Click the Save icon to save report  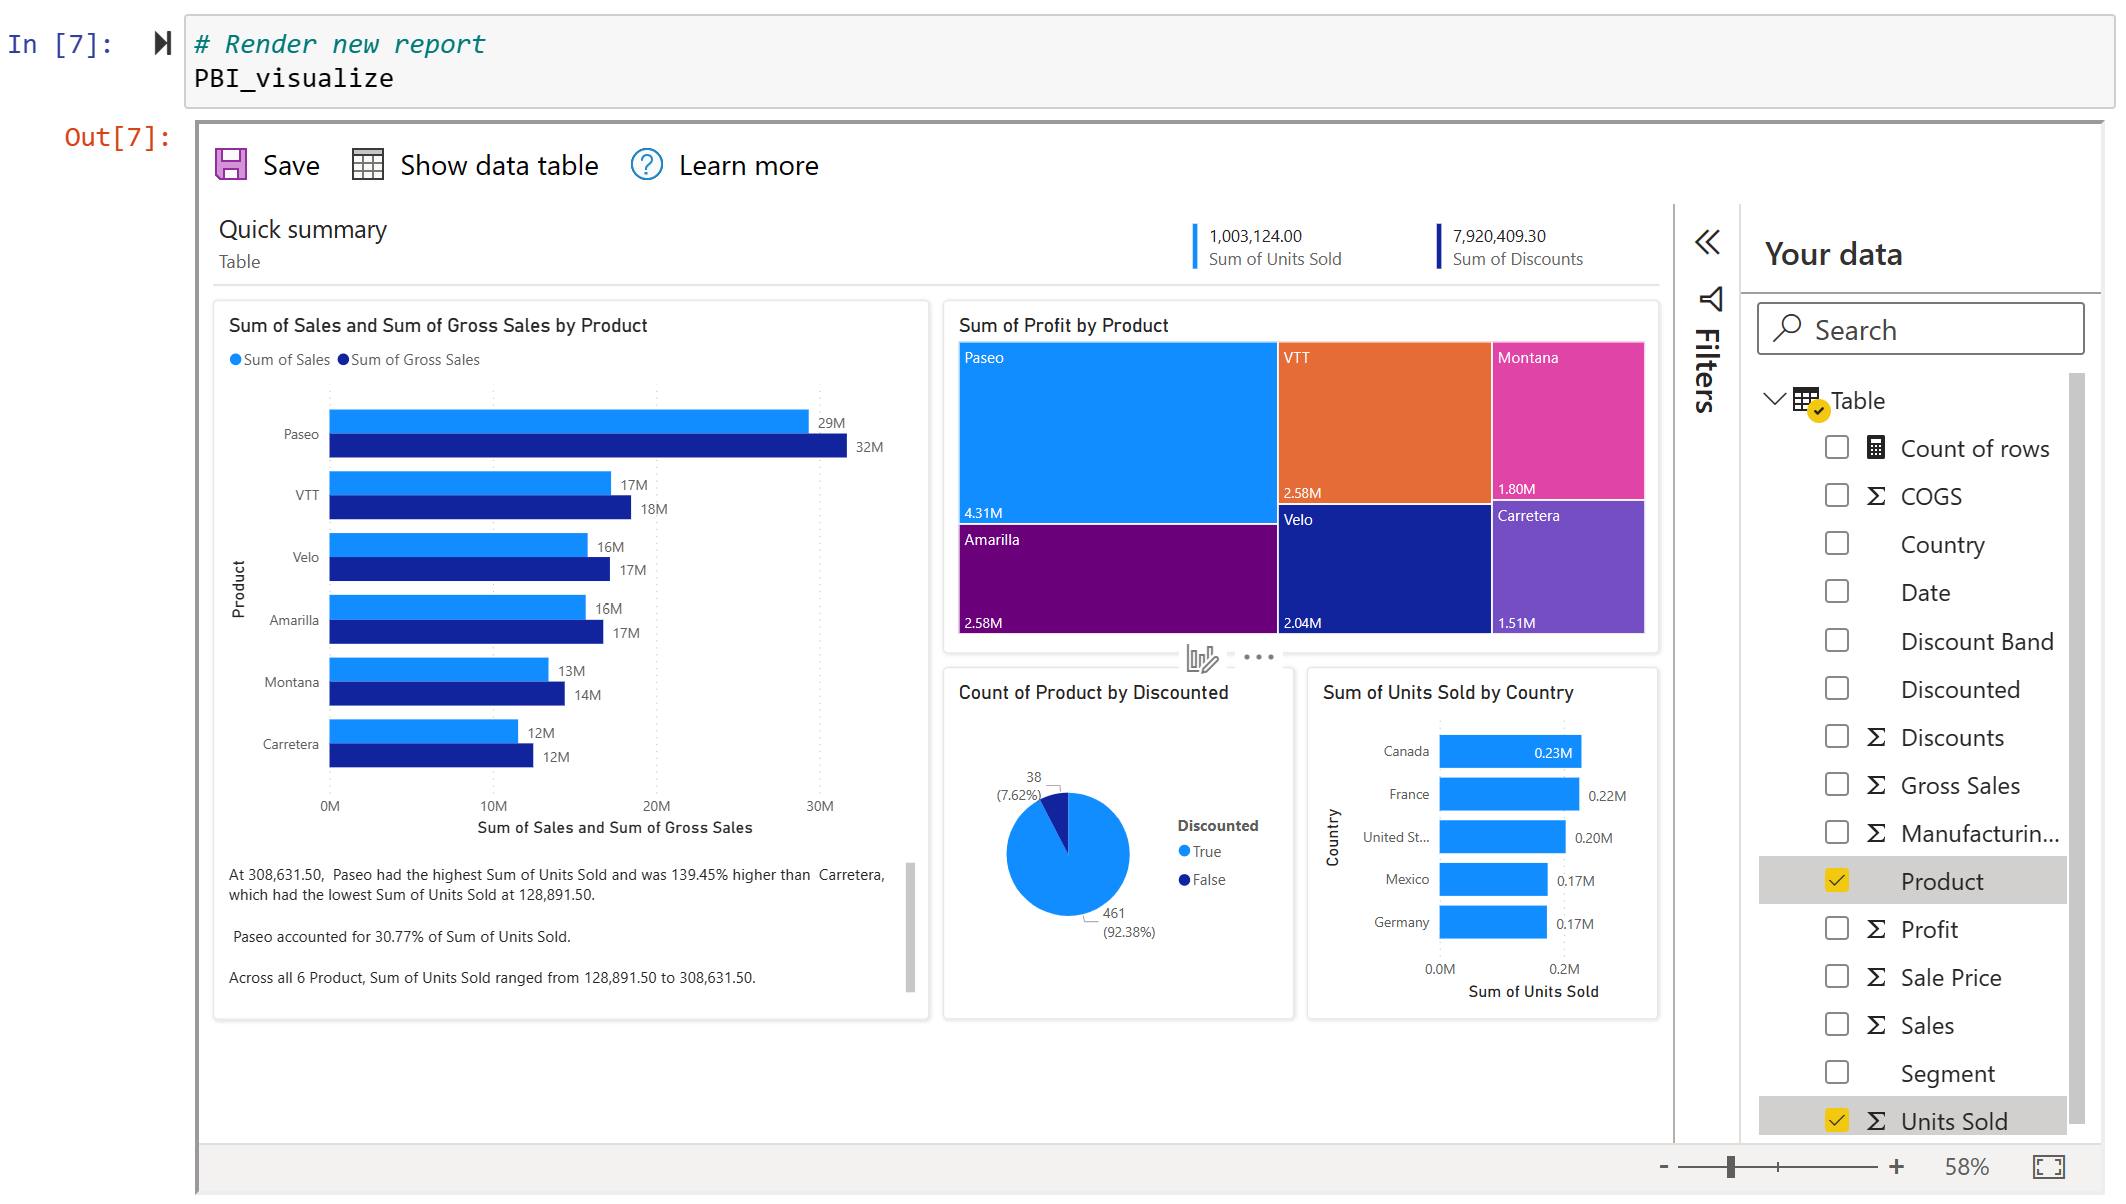coord(232,165)
